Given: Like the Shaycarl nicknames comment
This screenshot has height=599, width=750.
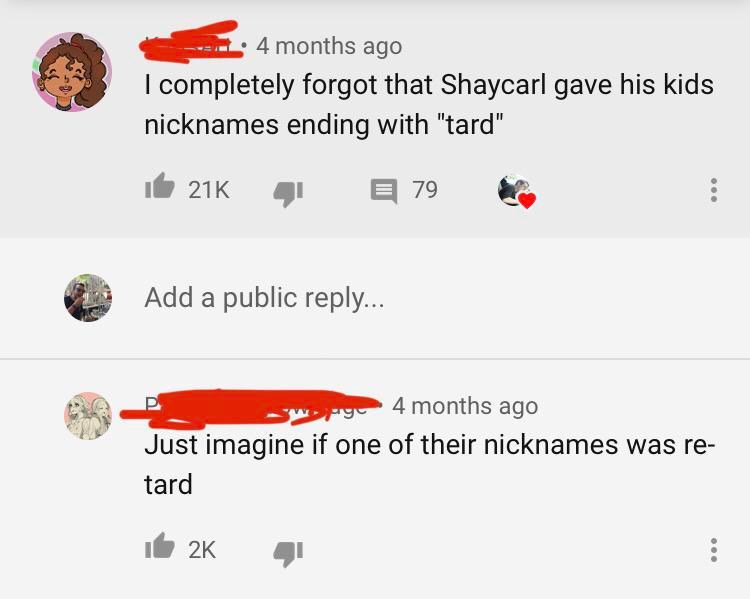Looking at the screenshot, I should 159,186.
